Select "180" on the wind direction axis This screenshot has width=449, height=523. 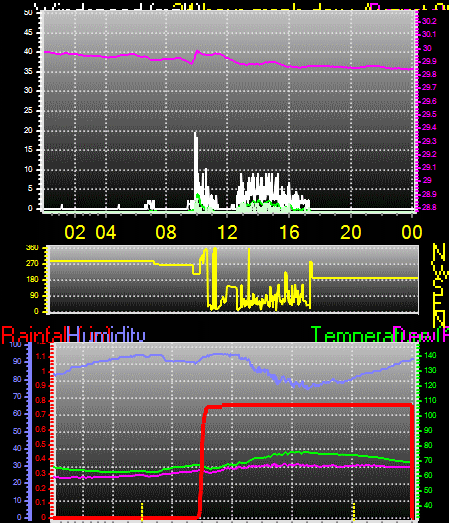pos(32,280)
